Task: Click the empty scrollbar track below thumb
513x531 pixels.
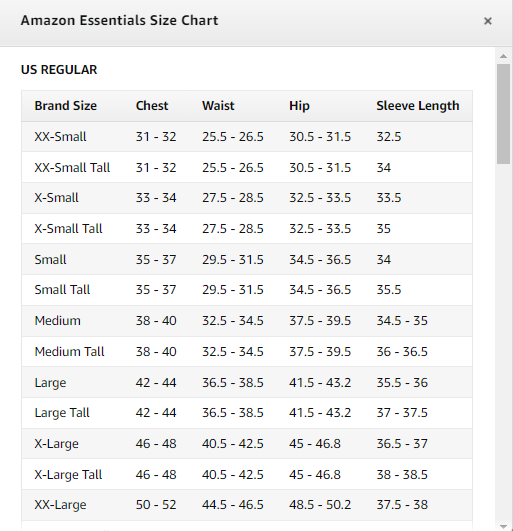Action: tap(504, 342)
